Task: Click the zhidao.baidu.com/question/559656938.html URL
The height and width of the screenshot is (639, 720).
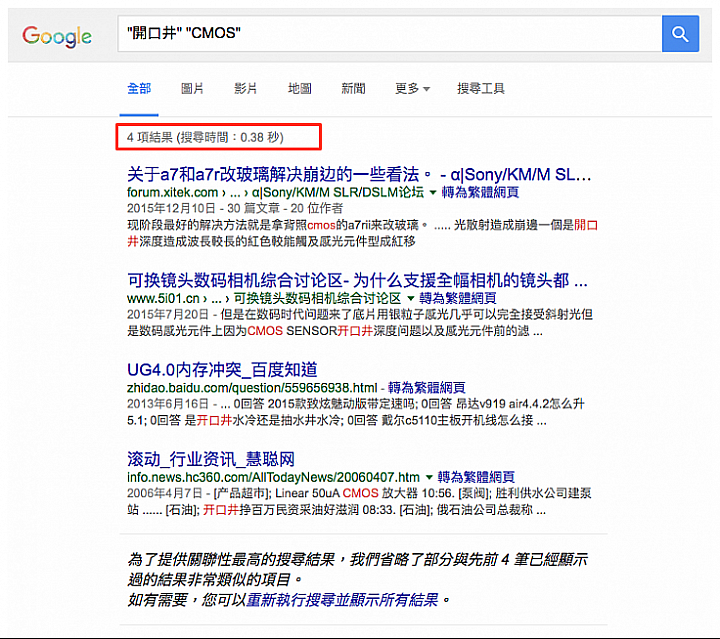Action: pyautogui.click(x=252, y=388)
